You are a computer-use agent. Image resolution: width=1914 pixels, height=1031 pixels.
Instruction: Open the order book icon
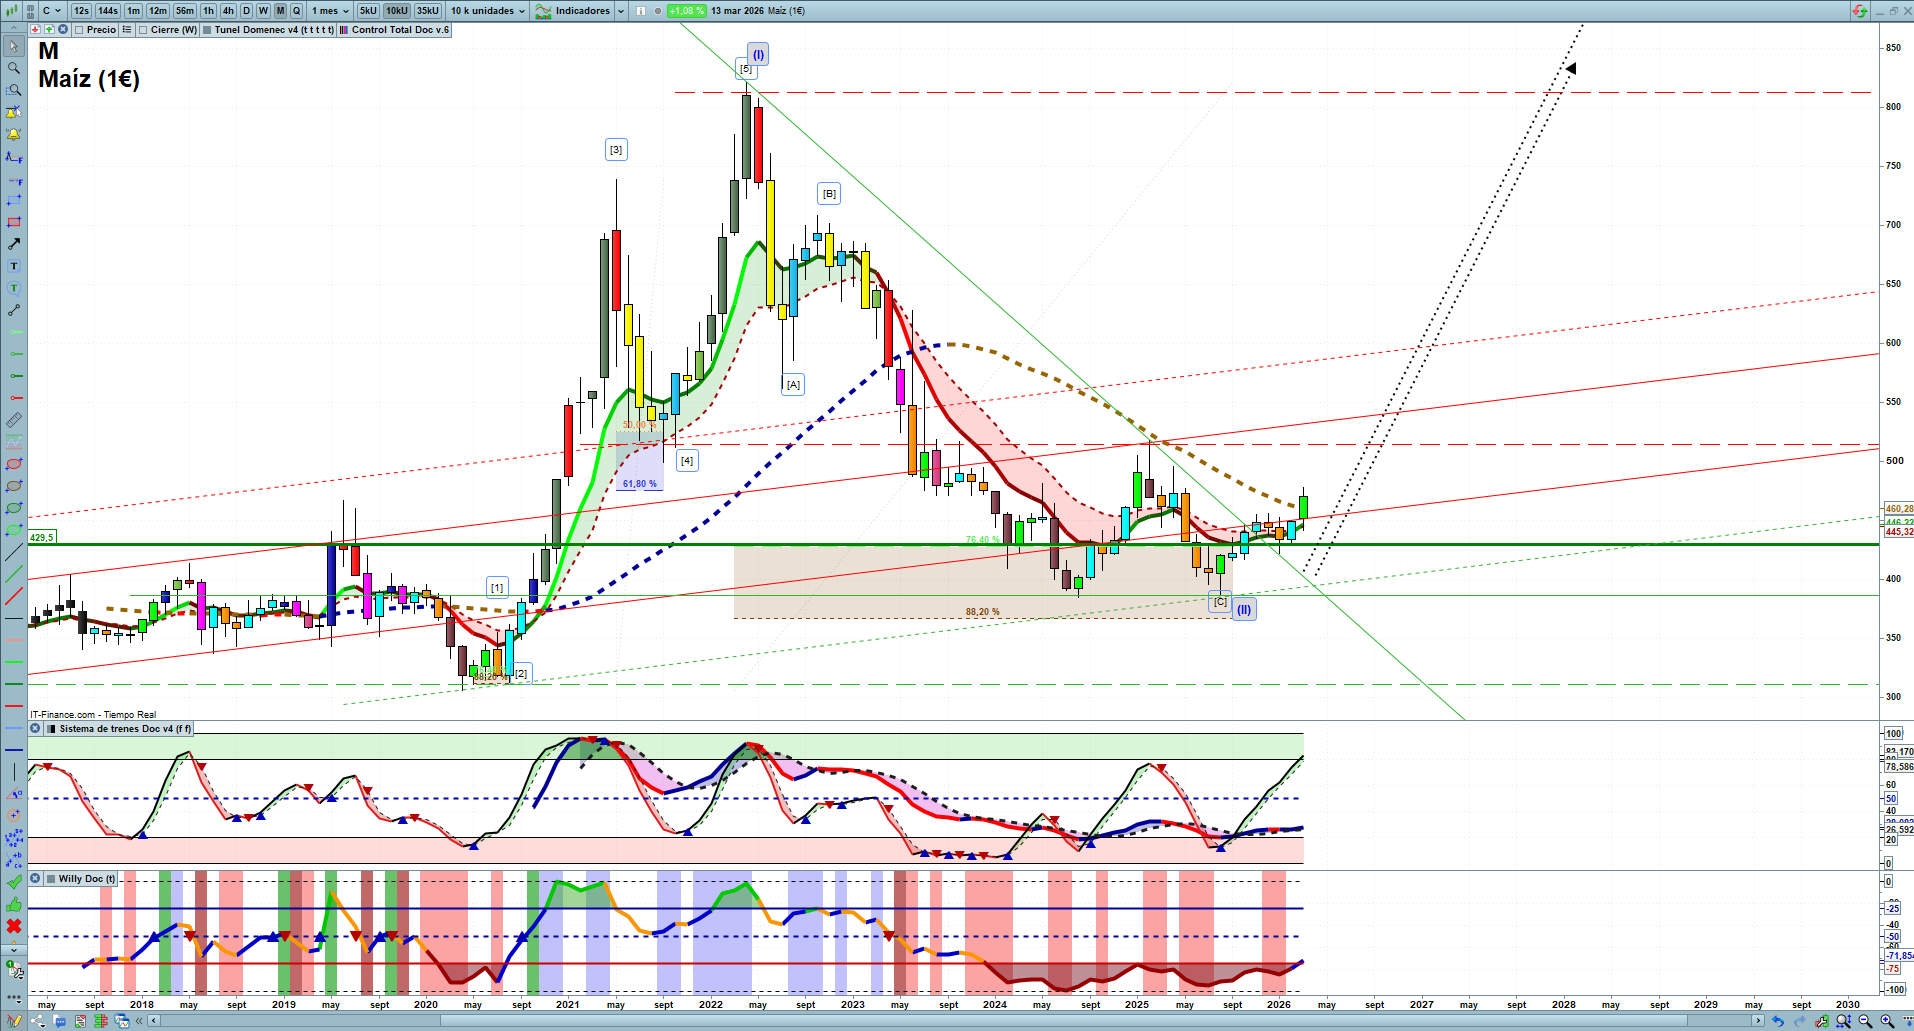click(x=101, y=1021)
